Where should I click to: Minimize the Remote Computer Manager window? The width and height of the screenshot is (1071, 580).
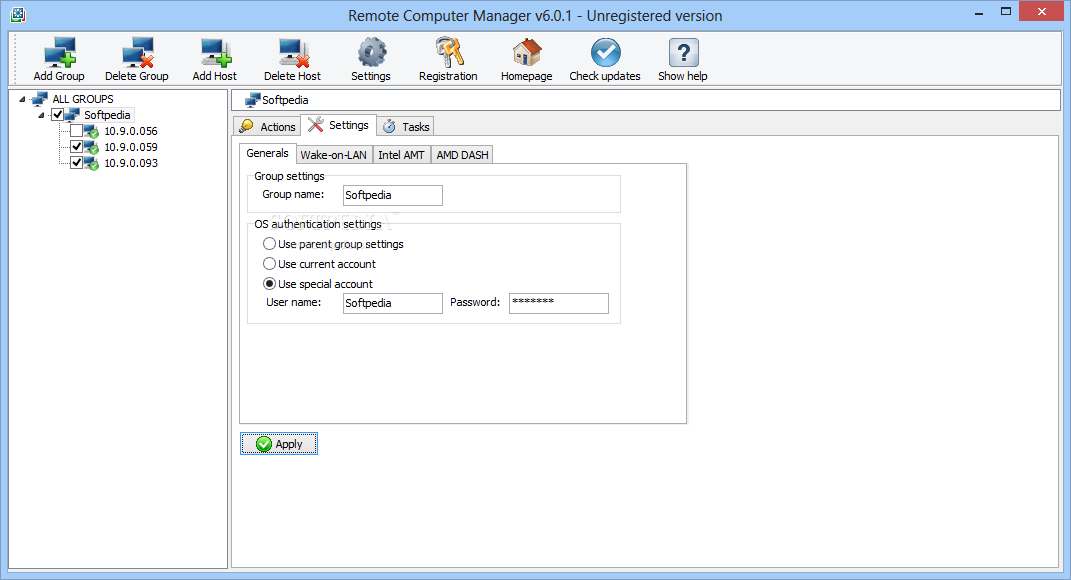(979, 12)
